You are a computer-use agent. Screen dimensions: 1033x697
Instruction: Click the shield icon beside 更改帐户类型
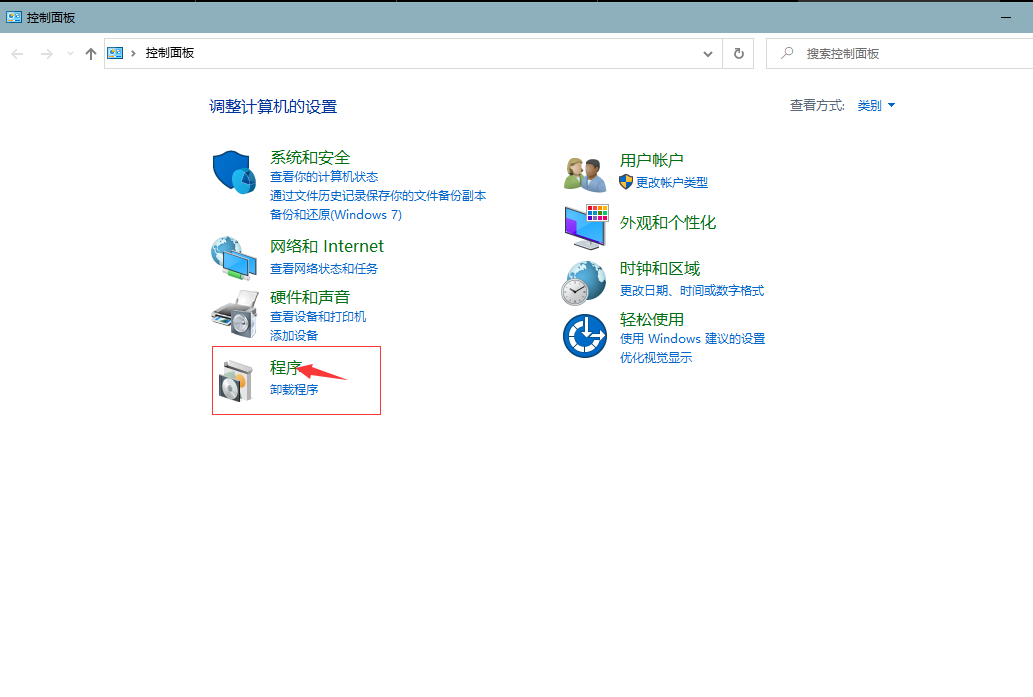click(626, 182)
